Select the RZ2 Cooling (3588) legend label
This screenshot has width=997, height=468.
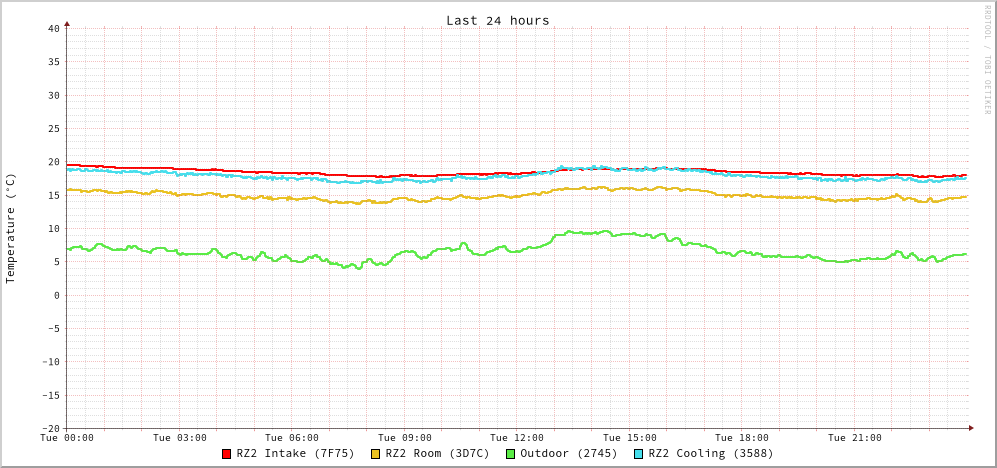click(x=710, y=453)
